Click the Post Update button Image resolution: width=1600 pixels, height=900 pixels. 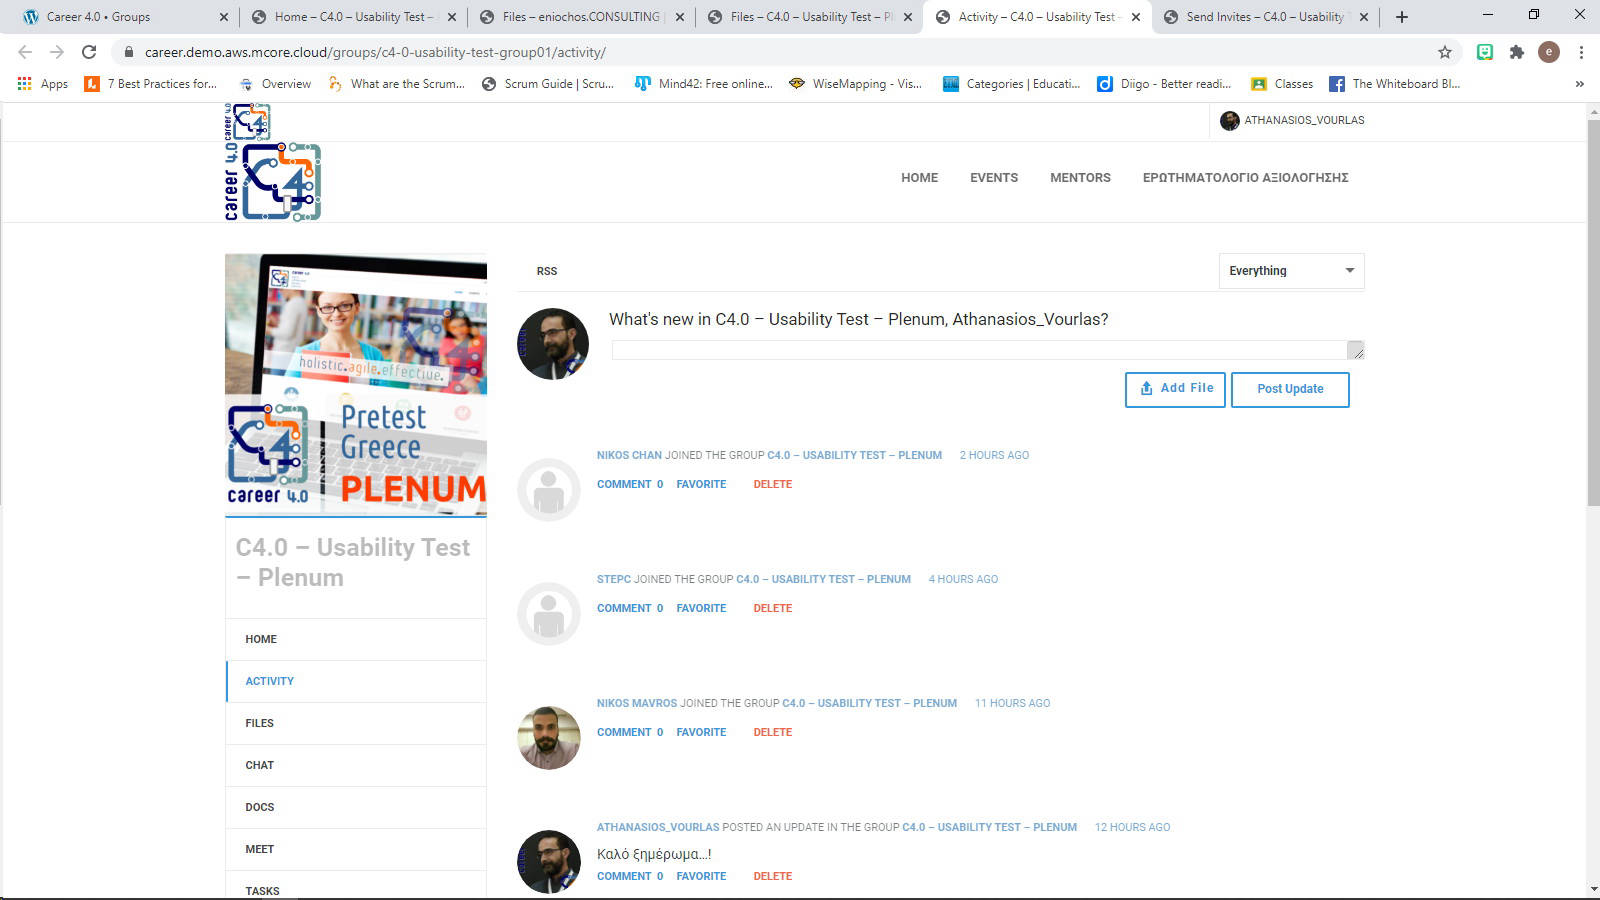tap(1289, 389)
